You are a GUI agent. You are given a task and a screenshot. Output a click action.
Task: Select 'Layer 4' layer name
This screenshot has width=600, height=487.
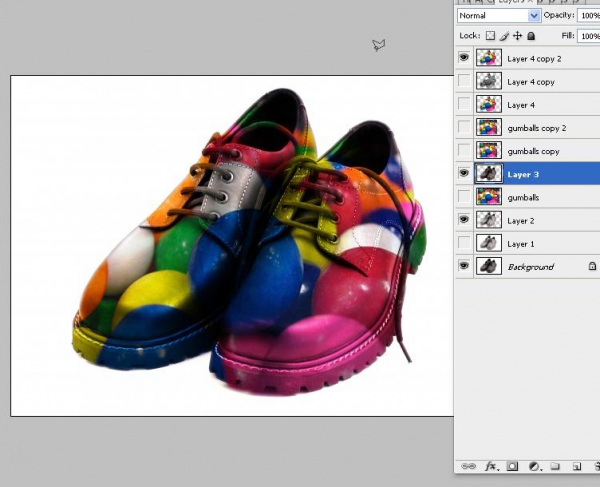(x=521, y=105)
